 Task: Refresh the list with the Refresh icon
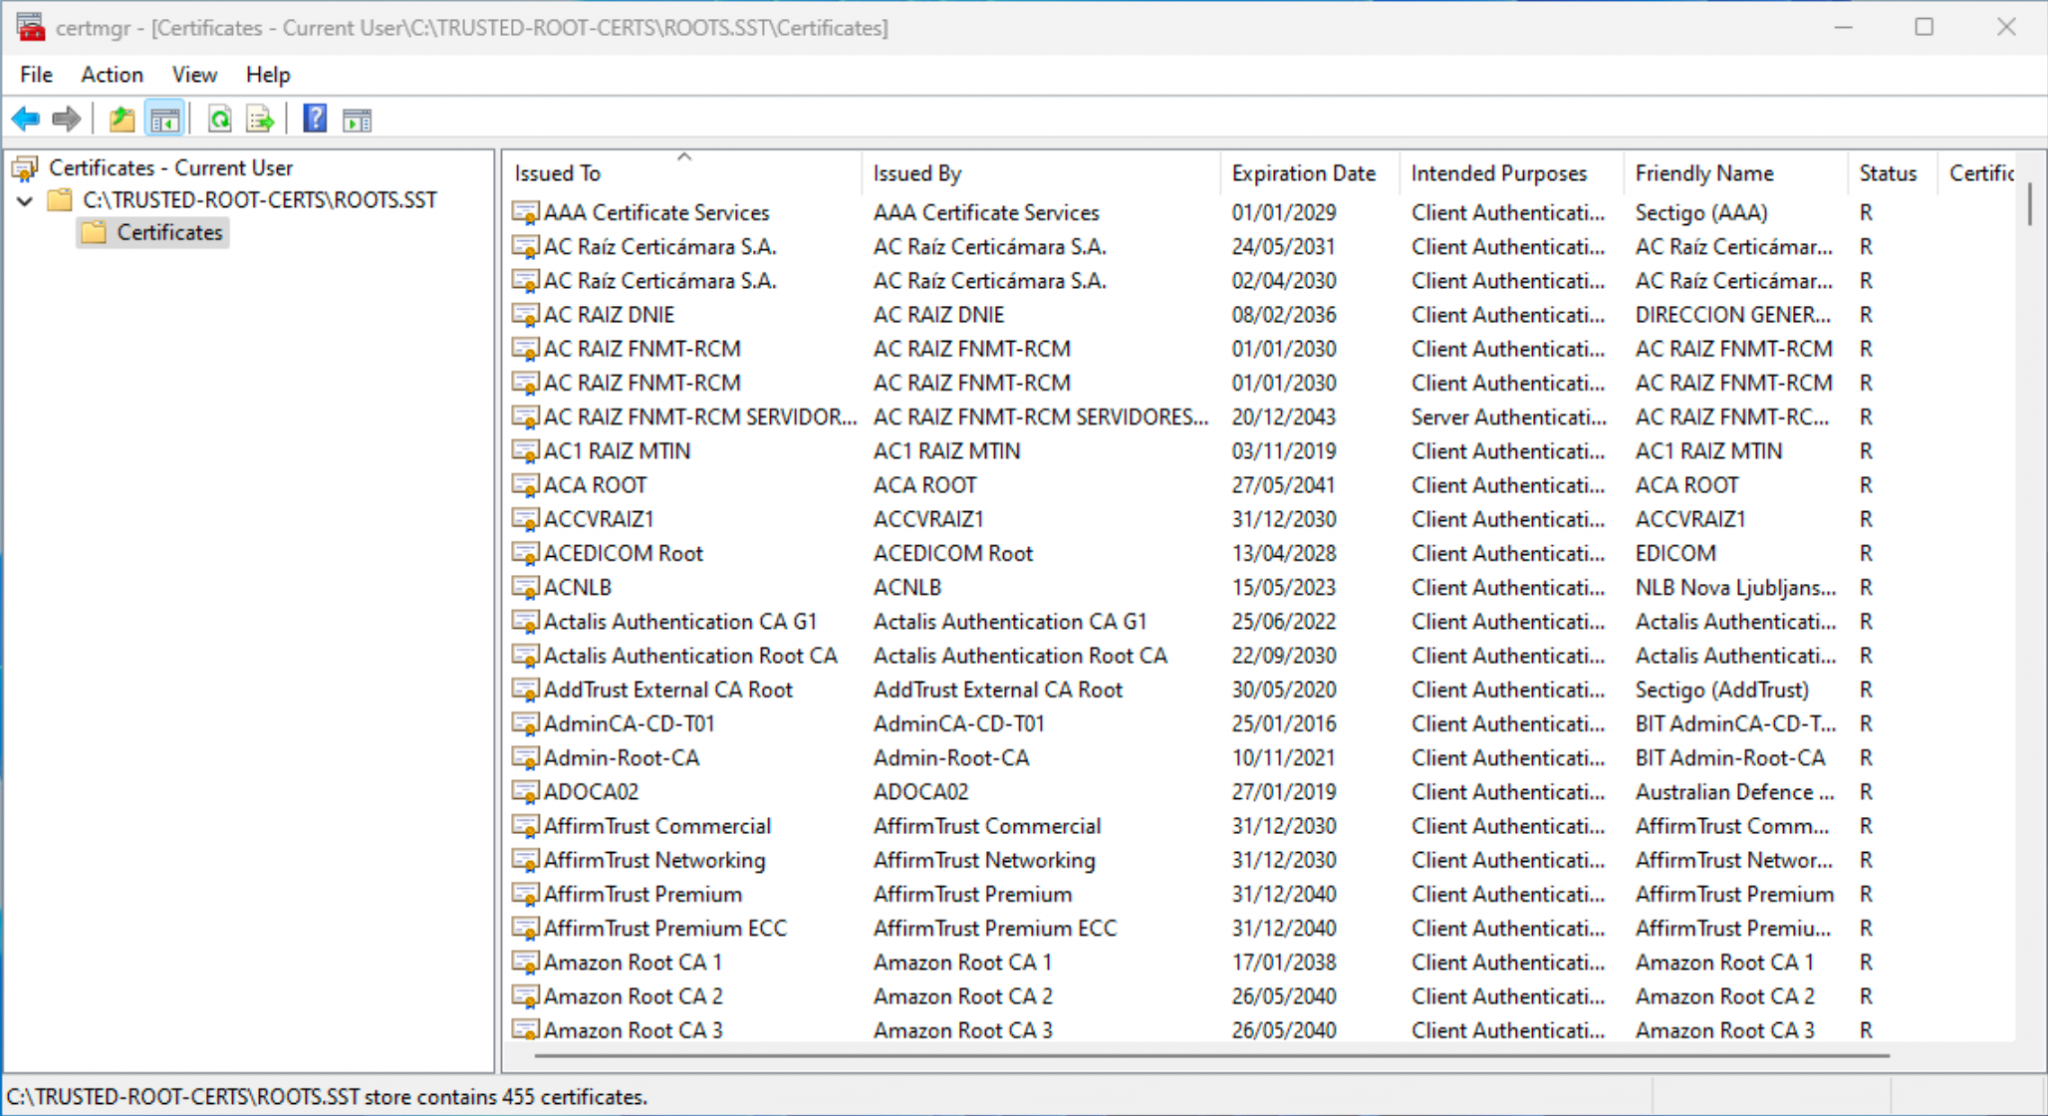tap(221, 118)
